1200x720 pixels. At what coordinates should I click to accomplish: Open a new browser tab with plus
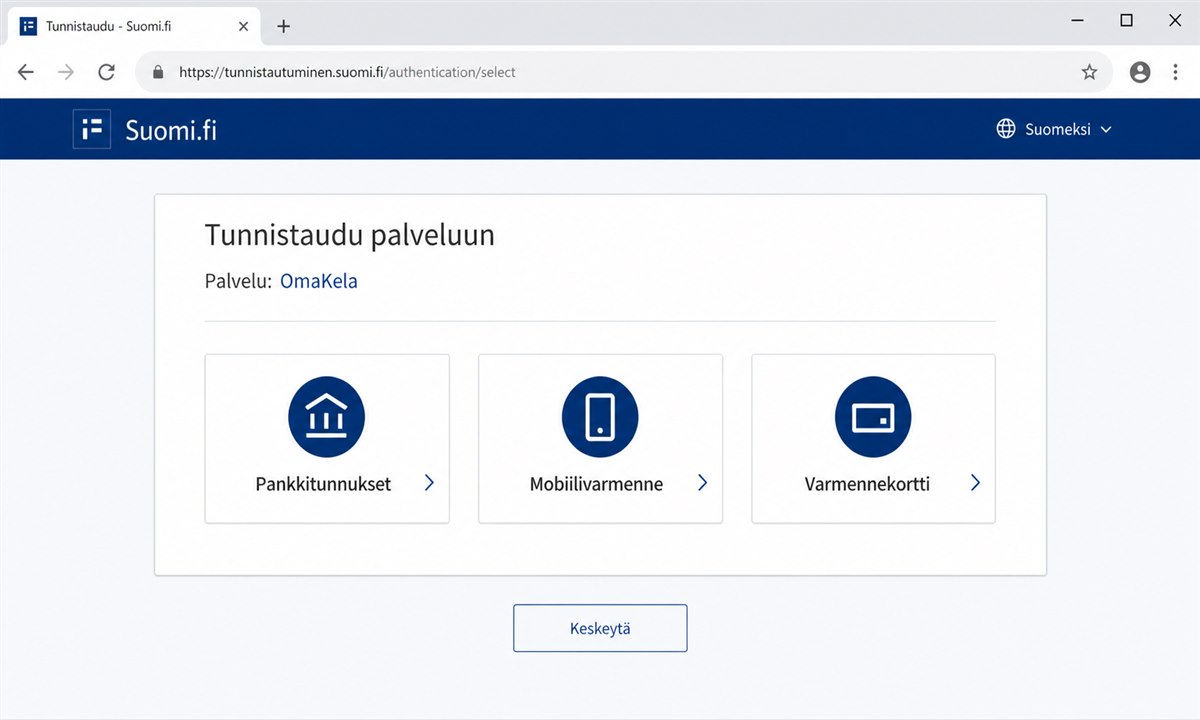283,26
